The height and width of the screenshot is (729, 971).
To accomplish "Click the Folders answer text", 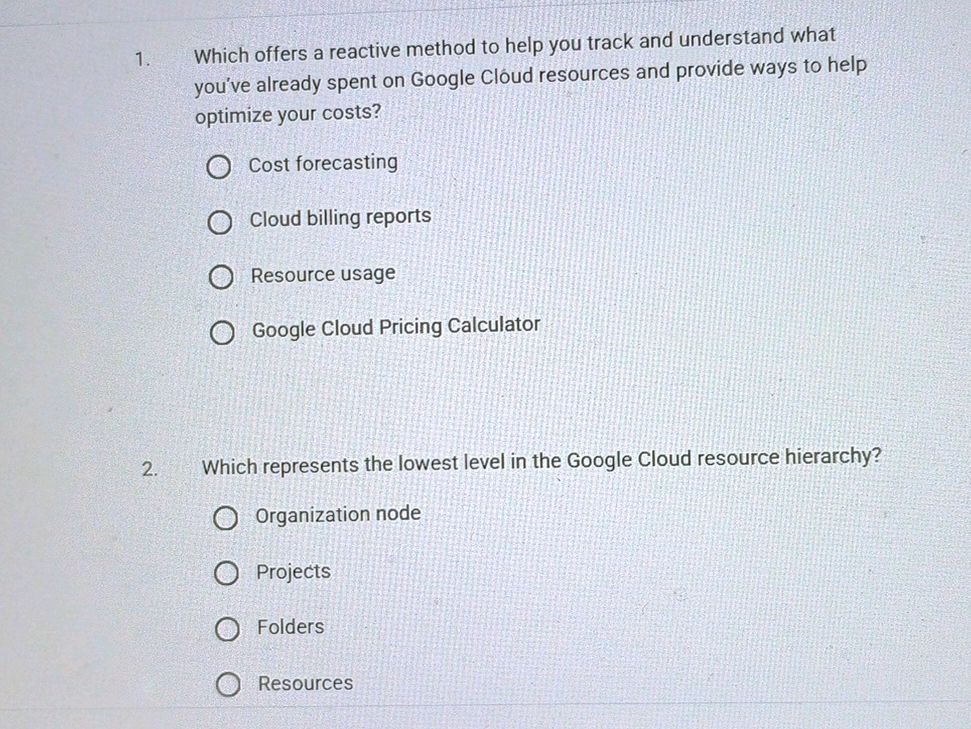I will pos(289,627).
